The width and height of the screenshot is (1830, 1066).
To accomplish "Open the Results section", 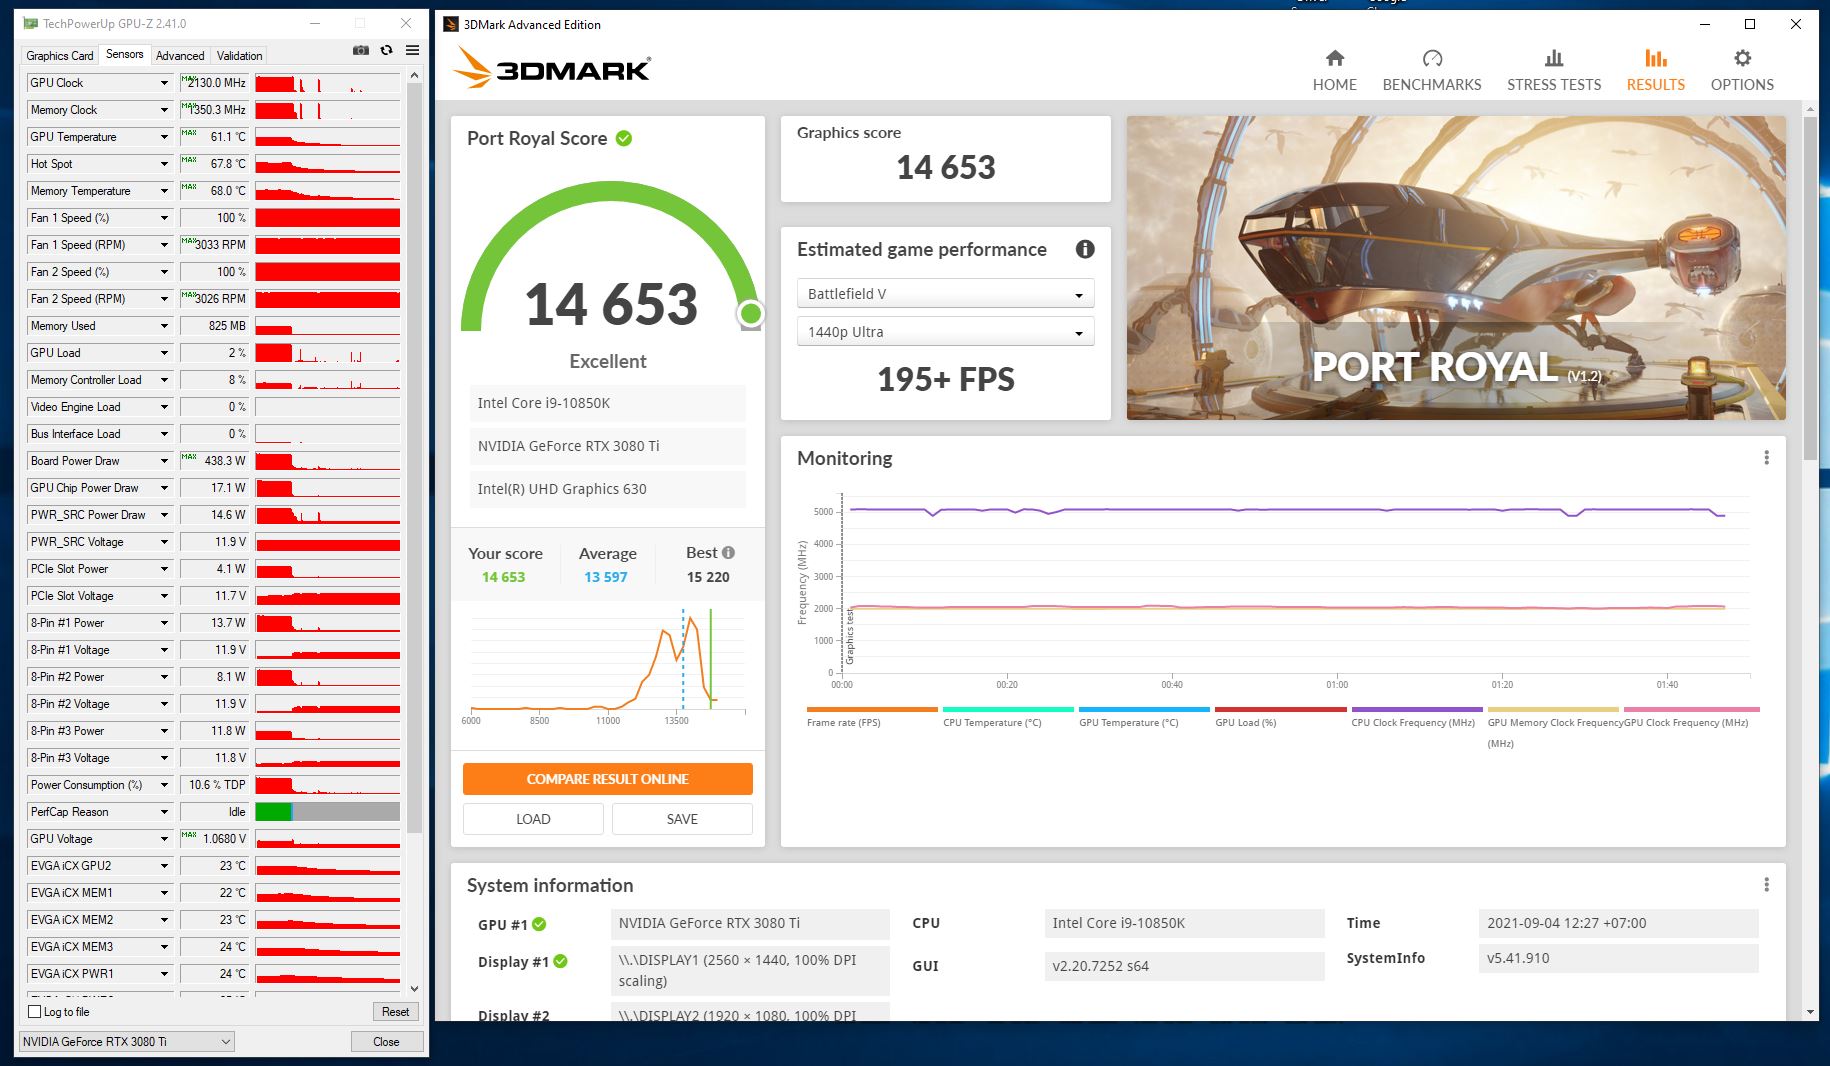I will [x=1655, y=70].
